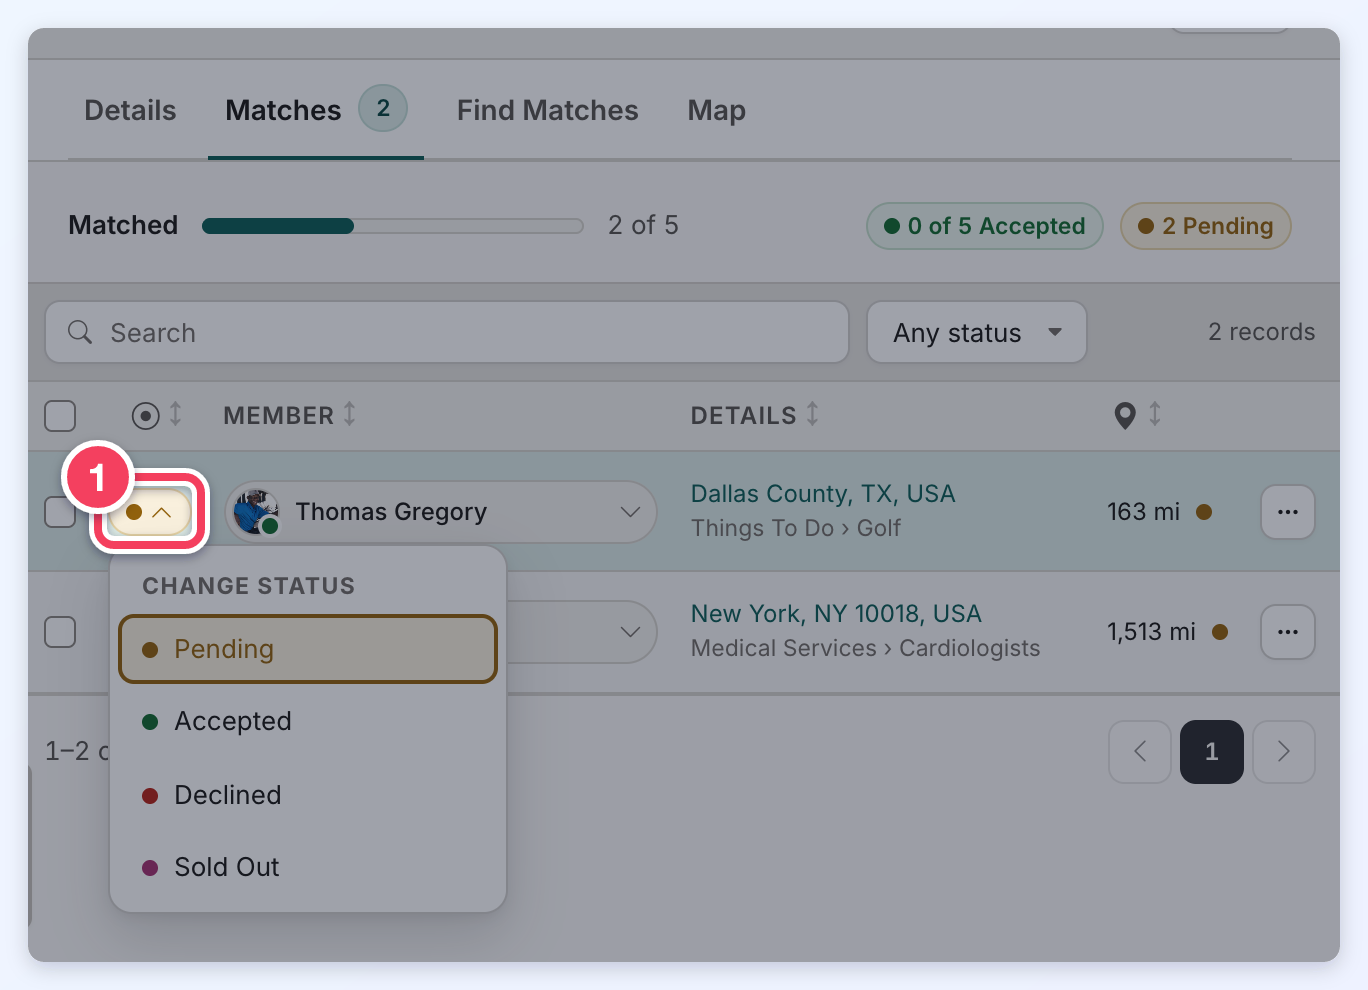Switch to the Map tab
Image resolution: width=1368 pixels, height=990 pixels.
click(x=716, y=110)
